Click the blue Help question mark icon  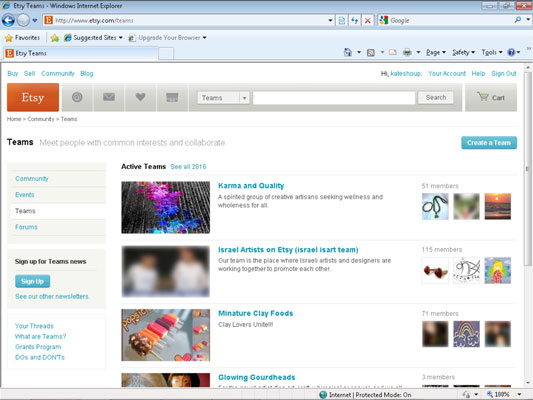511,52
